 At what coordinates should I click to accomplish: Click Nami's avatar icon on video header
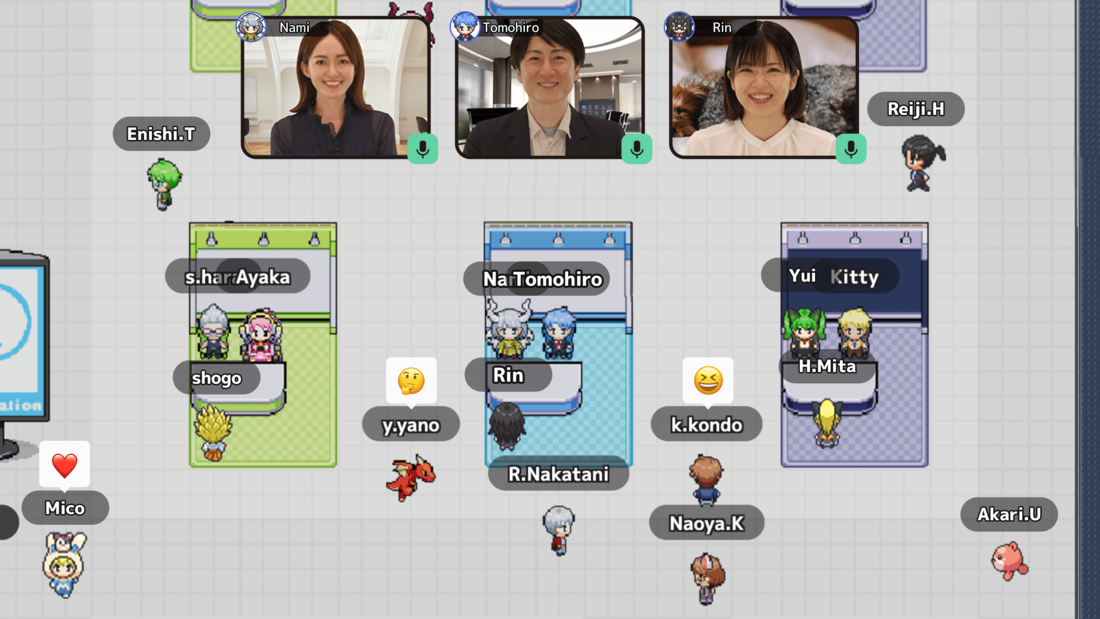[250, 27]
